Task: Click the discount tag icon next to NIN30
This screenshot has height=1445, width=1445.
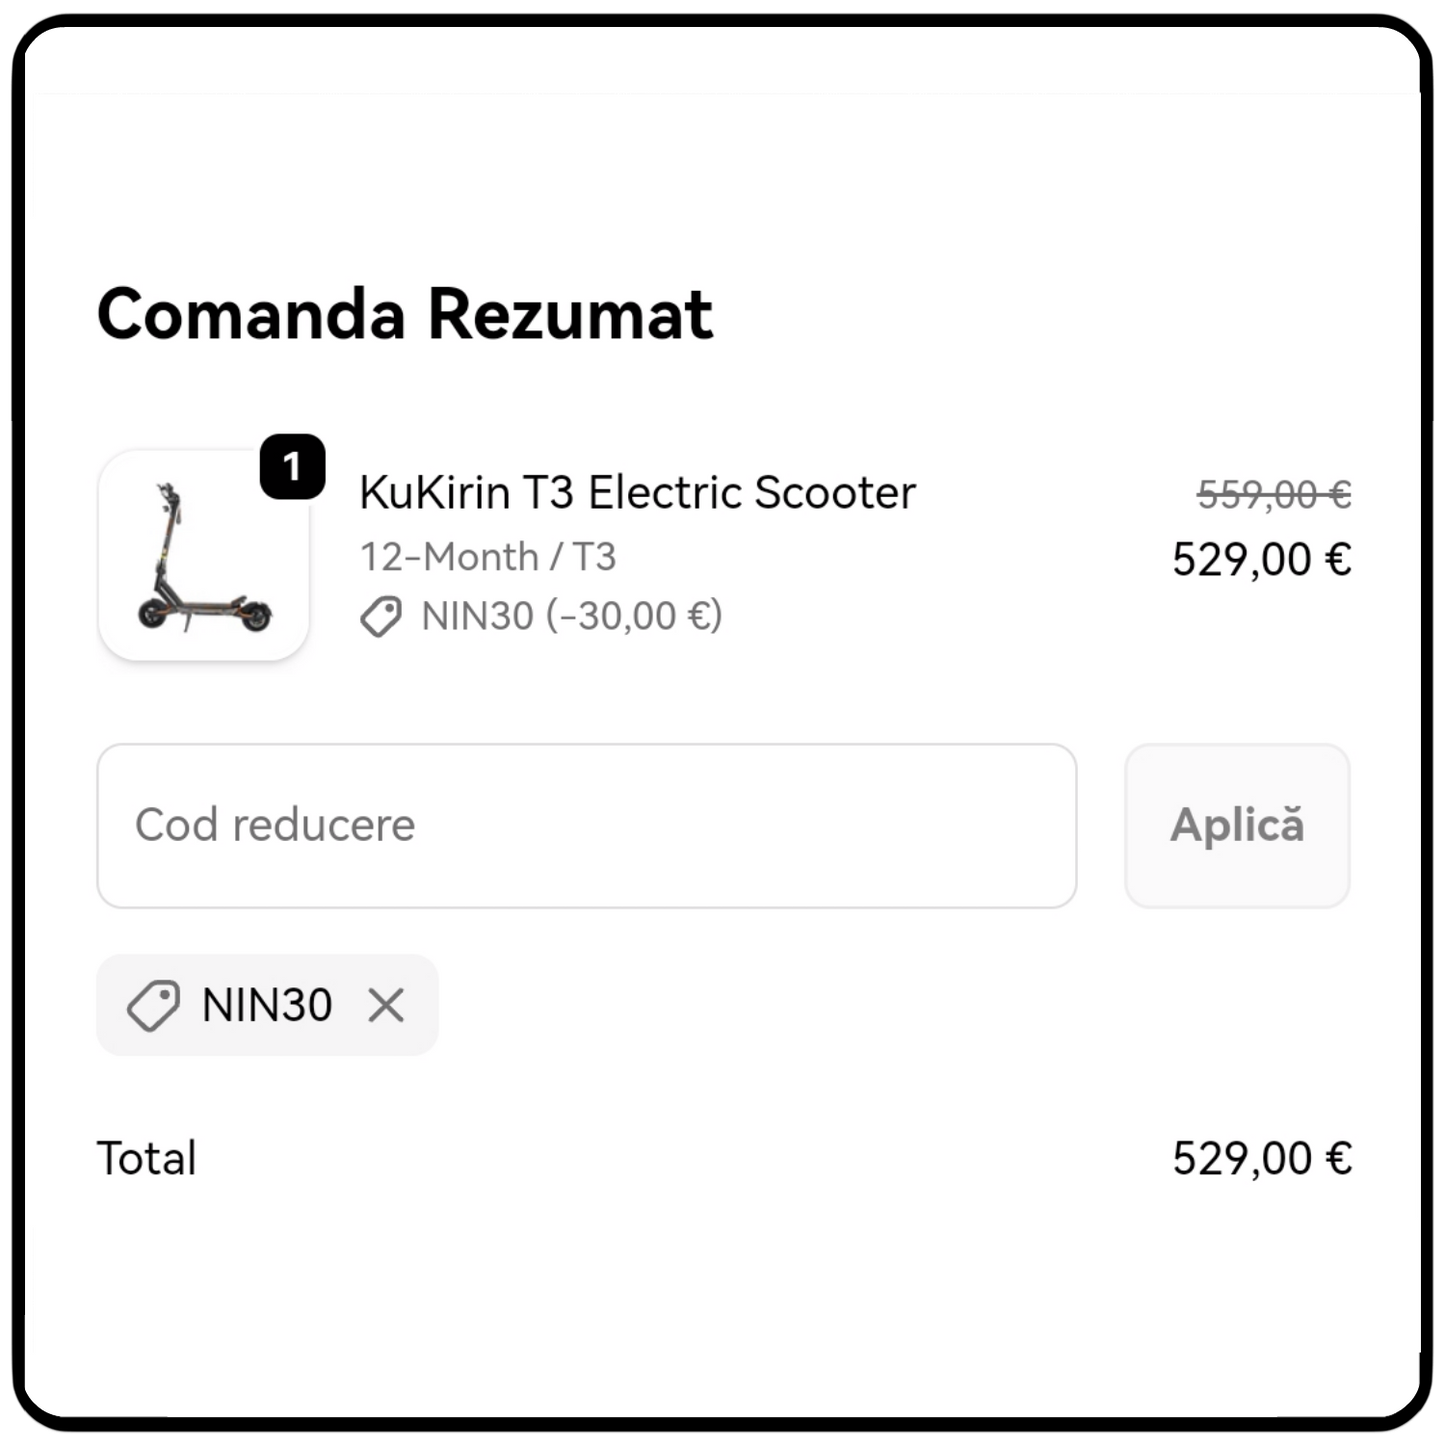Action: [378, 618]
